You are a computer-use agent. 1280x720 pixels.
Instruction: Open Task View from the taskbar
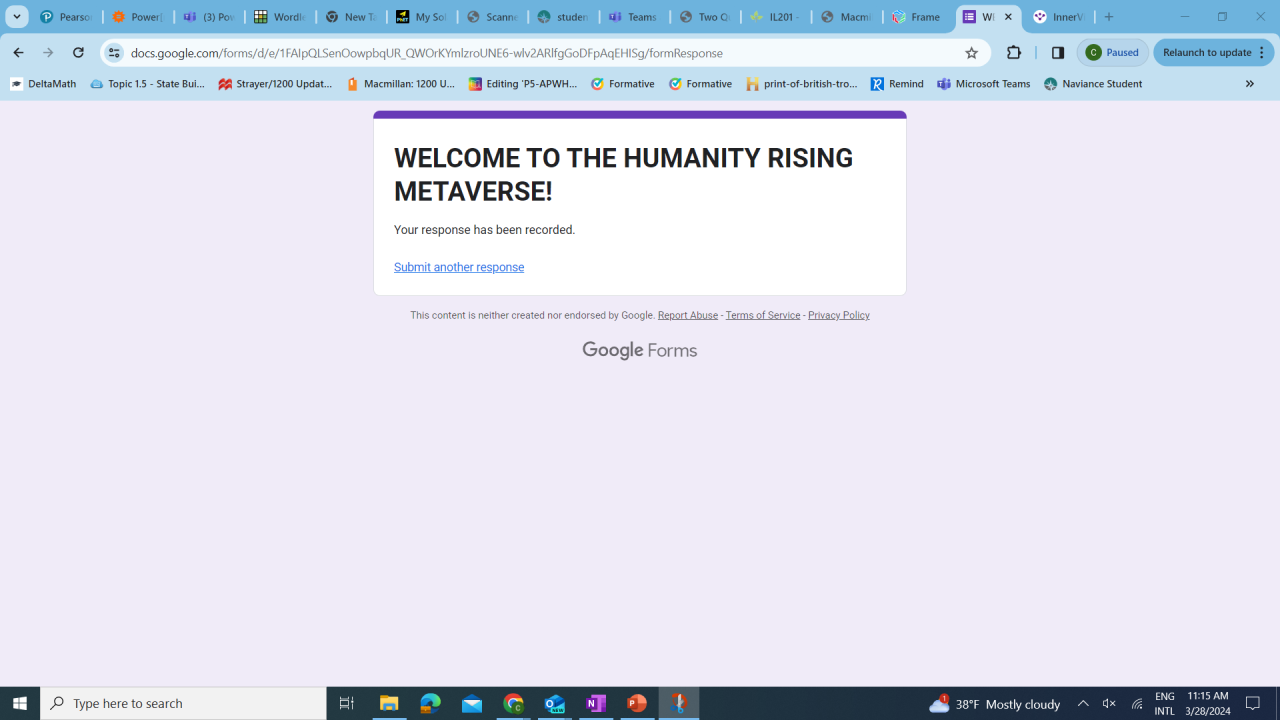(x=347, y=703)
